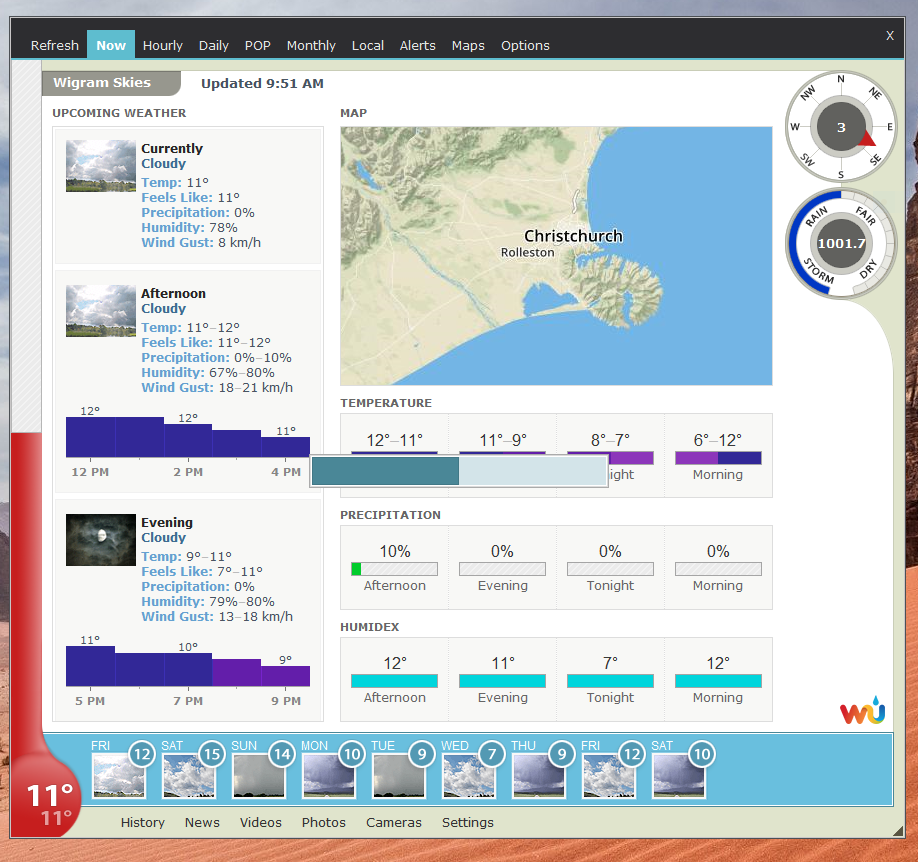Switch to the Hourly tab
The image size is (918, 862).
click(162, 45)
